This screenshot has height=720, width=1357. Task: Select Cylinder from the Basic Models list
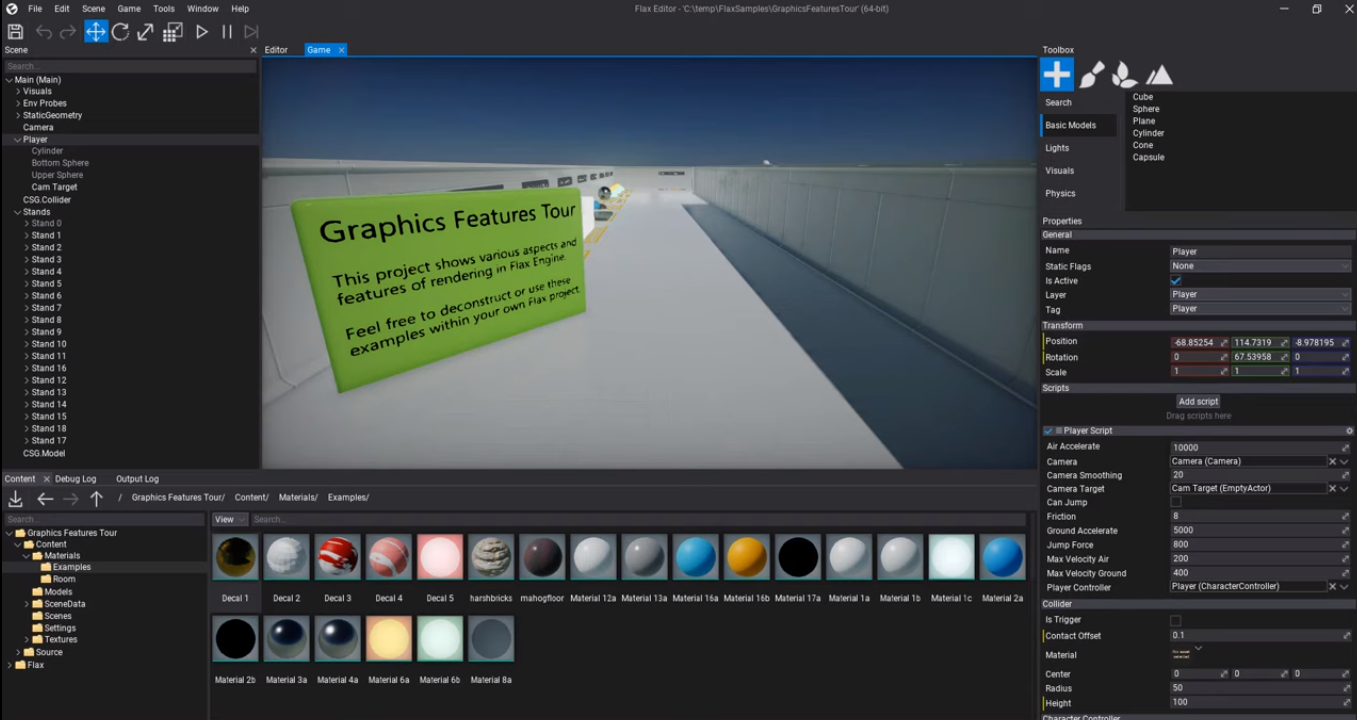pos(1148,132)
